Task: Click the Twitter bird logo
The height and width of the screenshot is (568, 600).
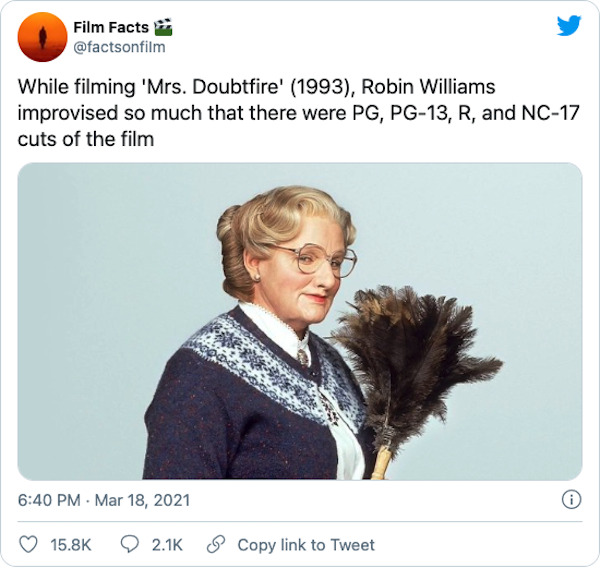Action: click(569, 26)
